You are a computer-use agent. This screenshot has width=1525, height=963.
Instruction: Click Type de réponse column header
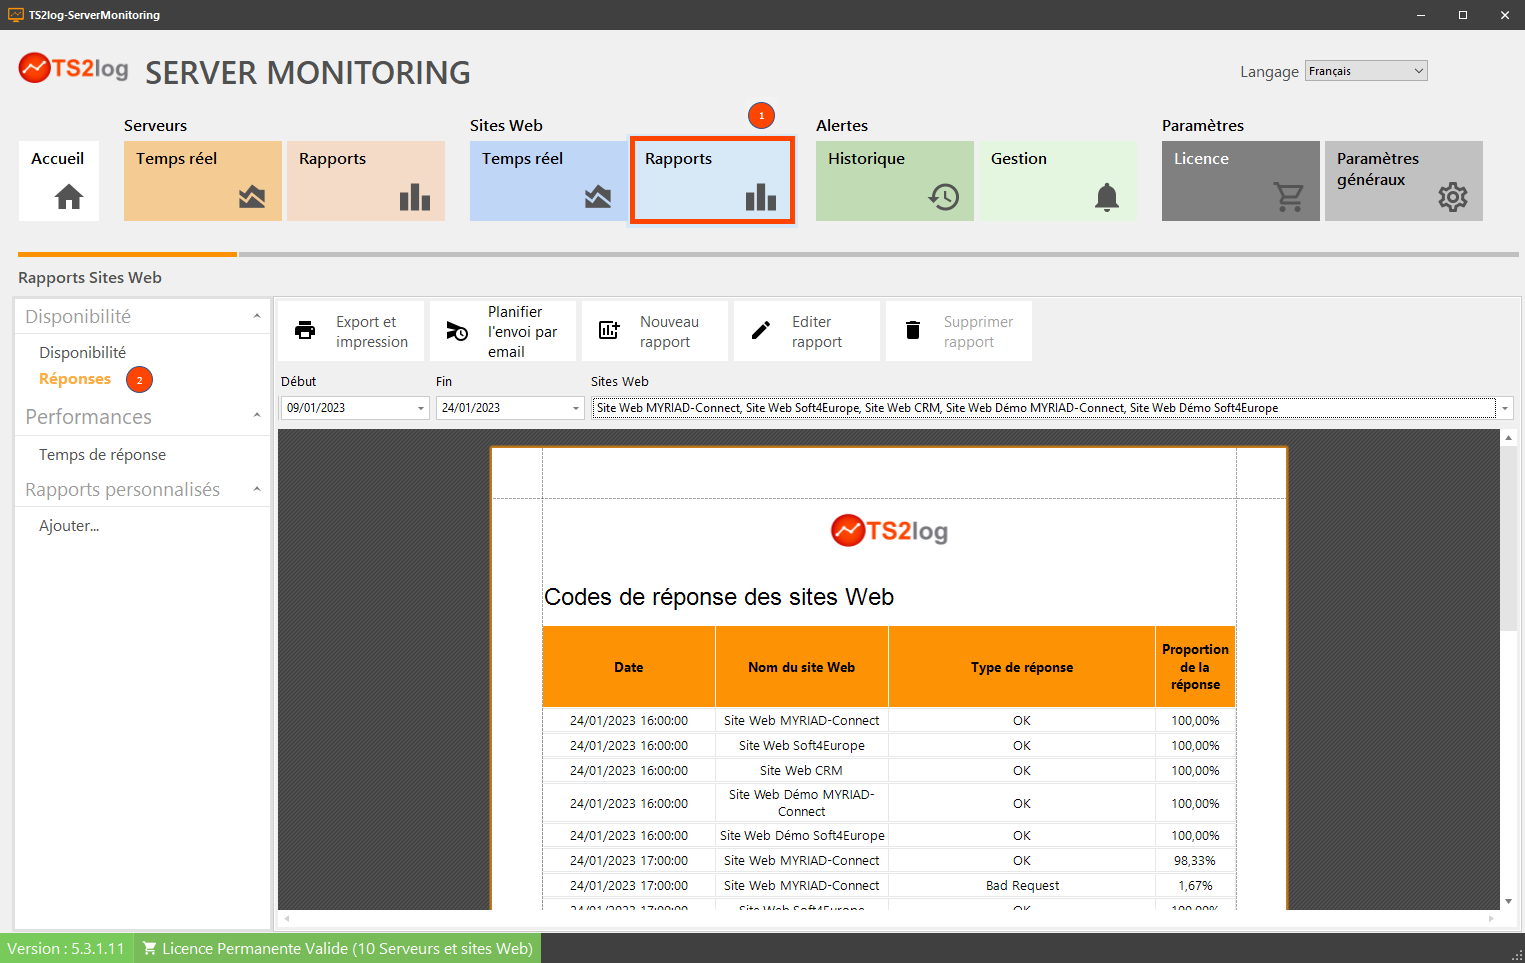[1021, 667]
